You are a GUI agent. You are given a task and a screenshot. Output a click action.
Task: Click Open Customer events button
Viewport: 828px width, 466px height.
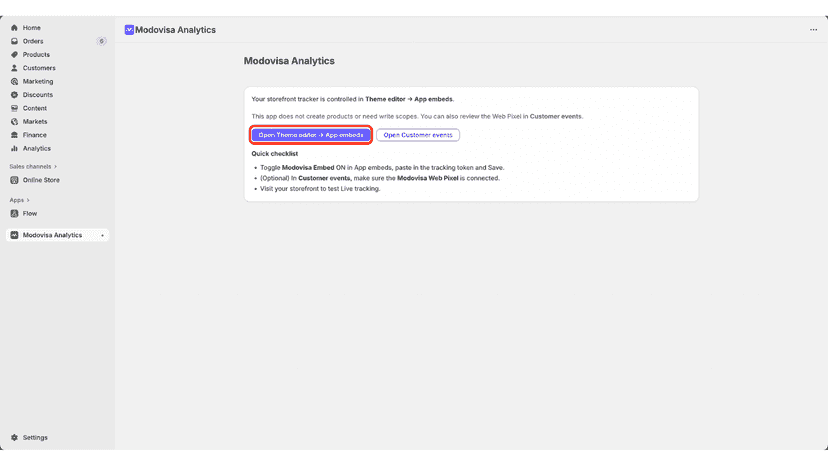click(418, 135)
